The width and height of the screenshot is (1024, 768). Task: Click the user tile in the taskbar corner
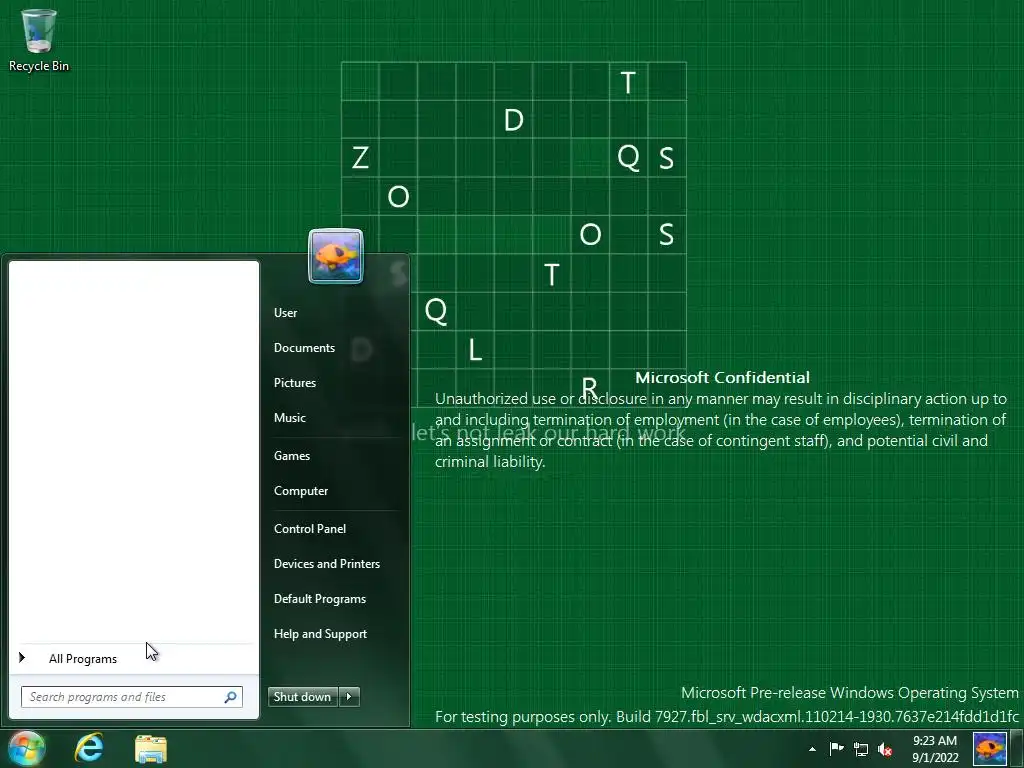(x=990, y=749)
